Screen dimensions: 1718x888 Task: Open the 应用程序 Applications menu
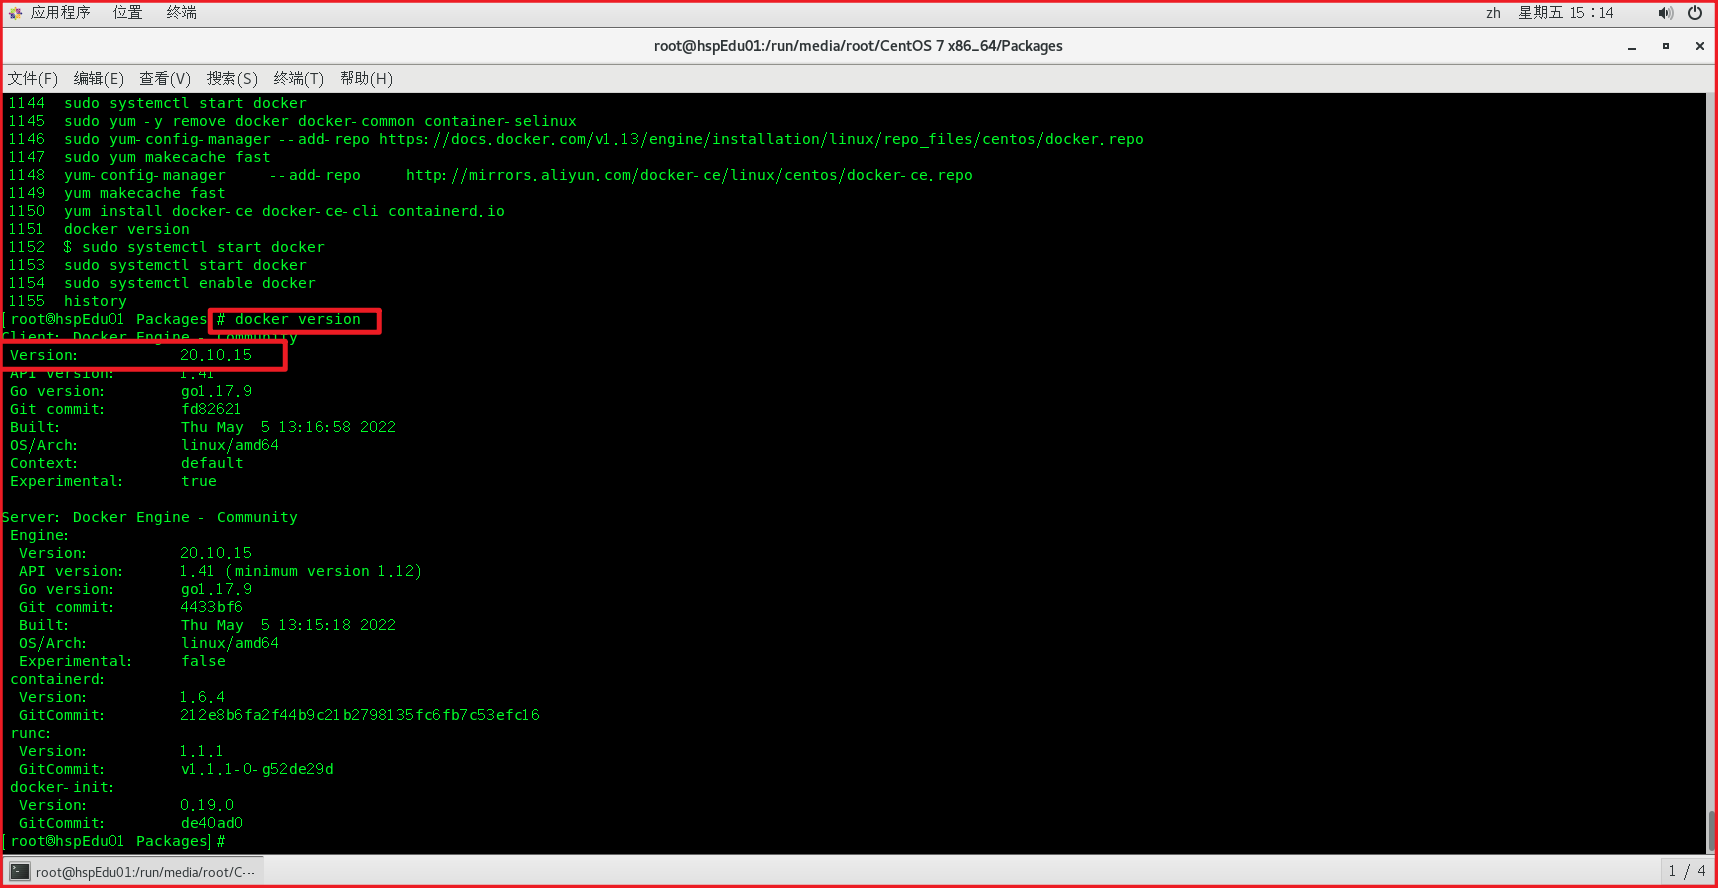tap(61, 13)
